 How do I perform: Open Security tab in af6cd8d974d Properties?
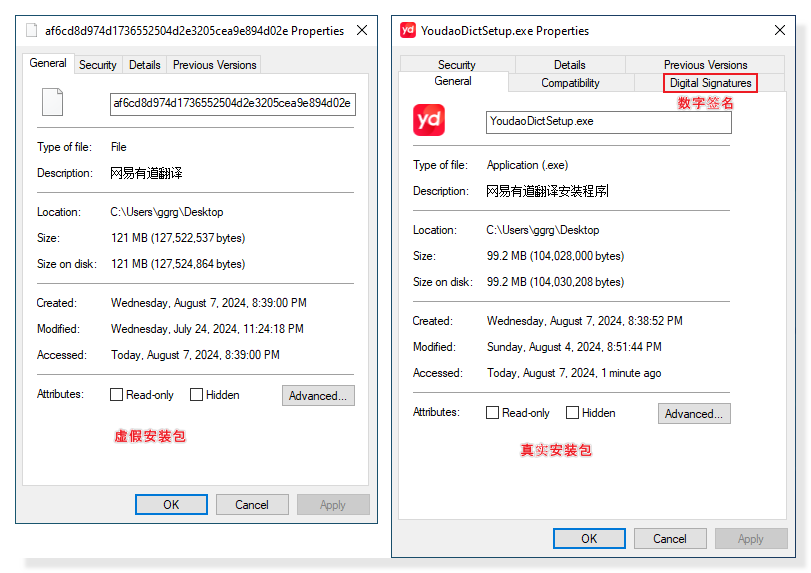98,65
